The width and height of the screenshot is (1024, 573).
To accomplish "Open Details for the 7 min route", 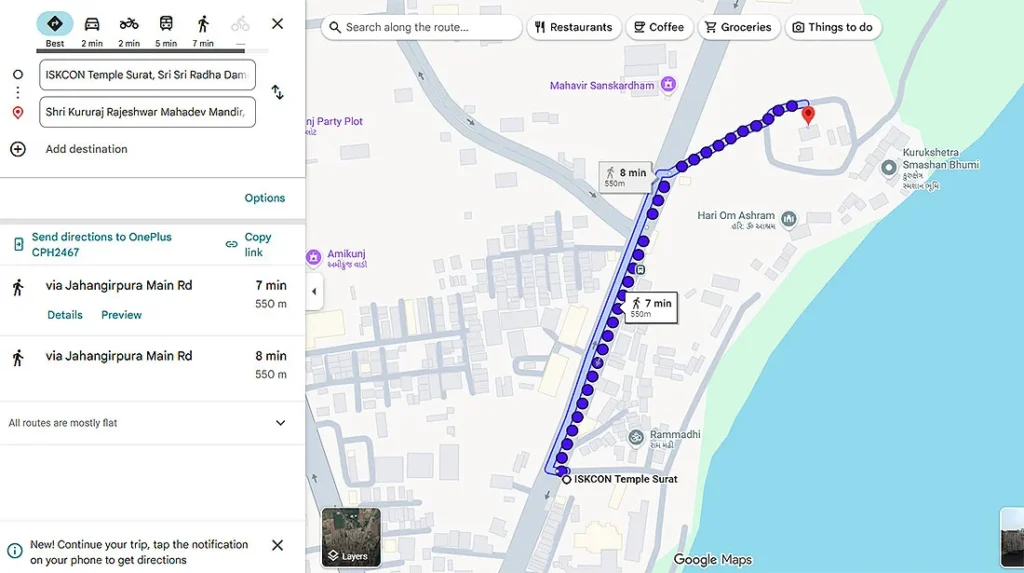I will [x=65, y=315].
